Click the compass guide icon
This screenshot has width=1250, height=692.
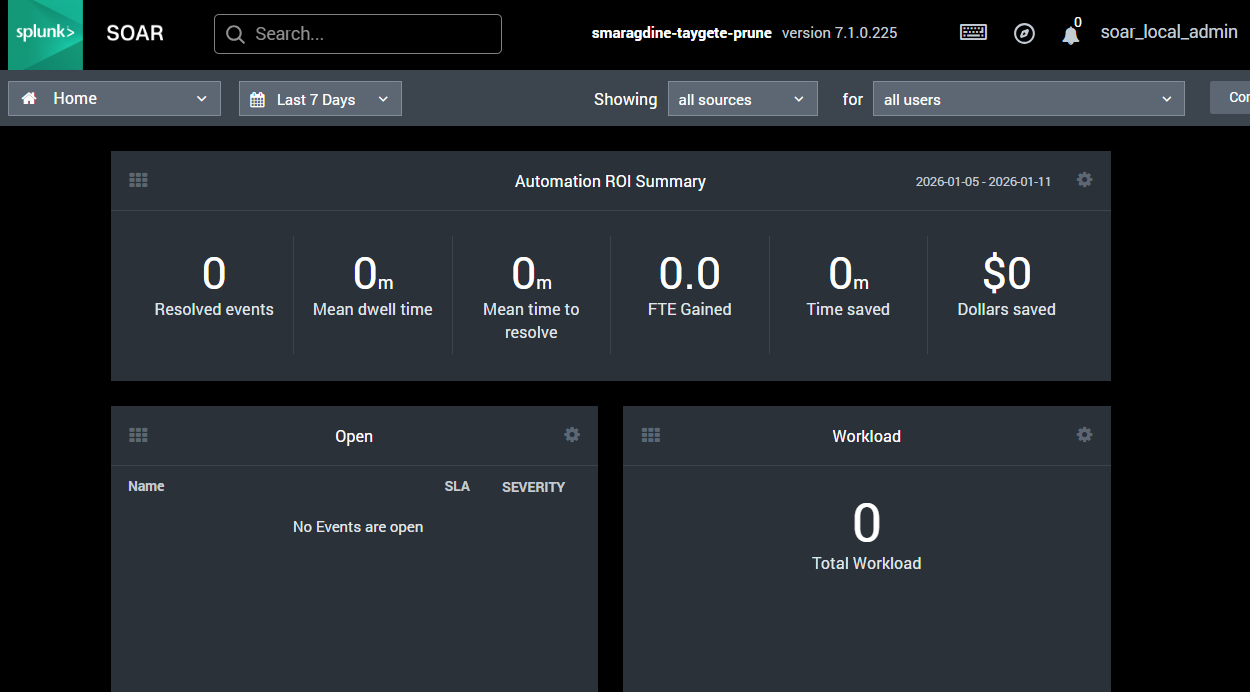click(1024, 34)
